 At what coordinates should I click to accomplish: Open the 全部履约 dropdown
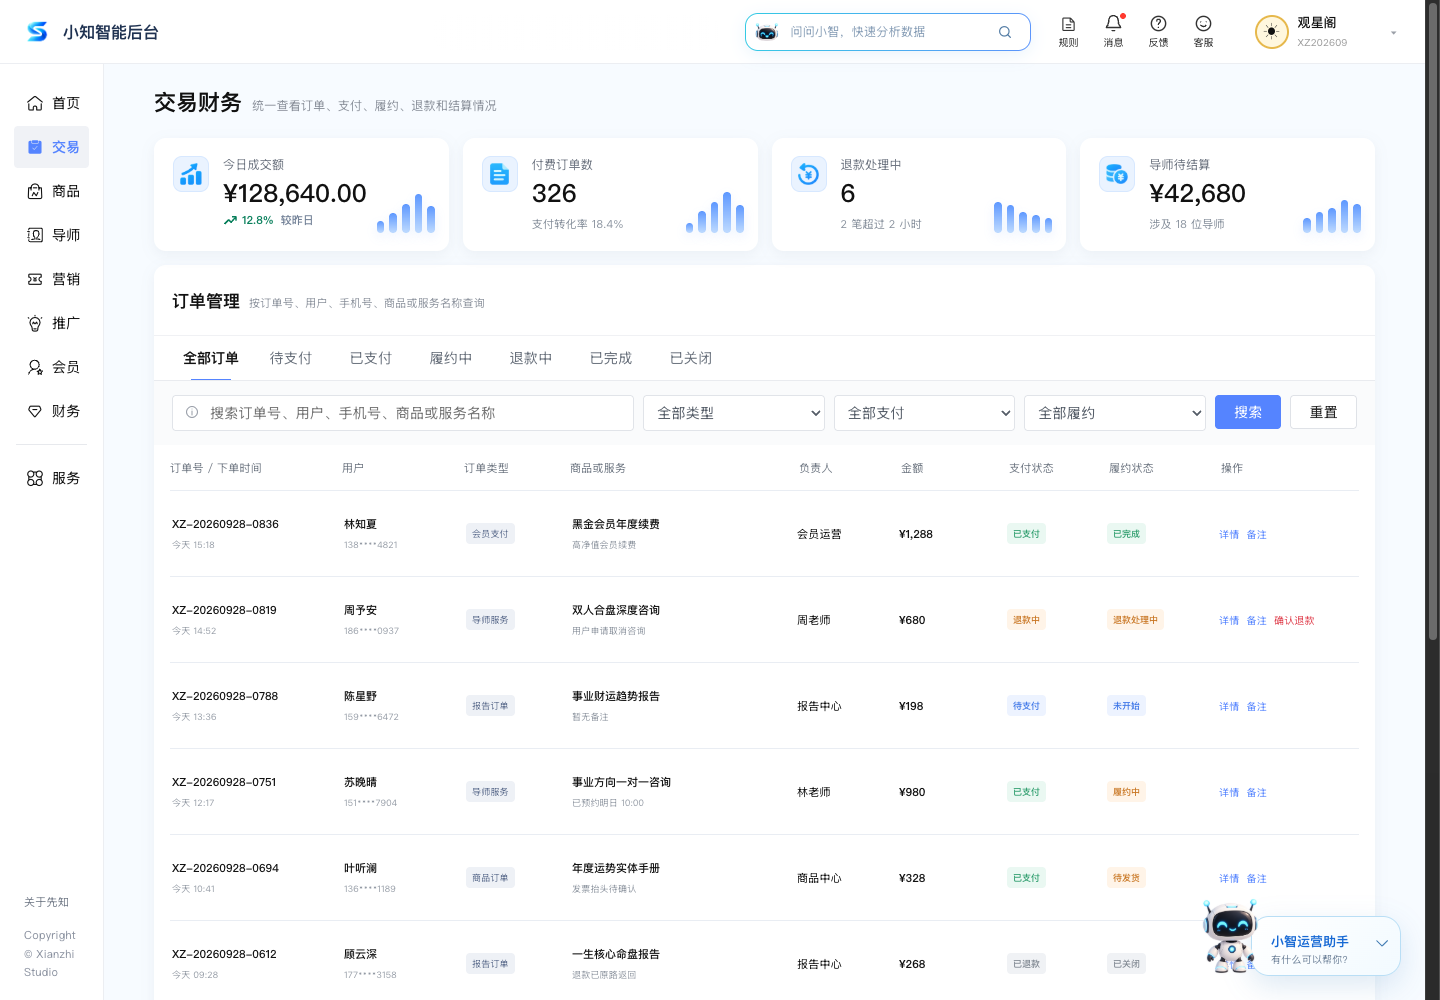[1114, 413]
